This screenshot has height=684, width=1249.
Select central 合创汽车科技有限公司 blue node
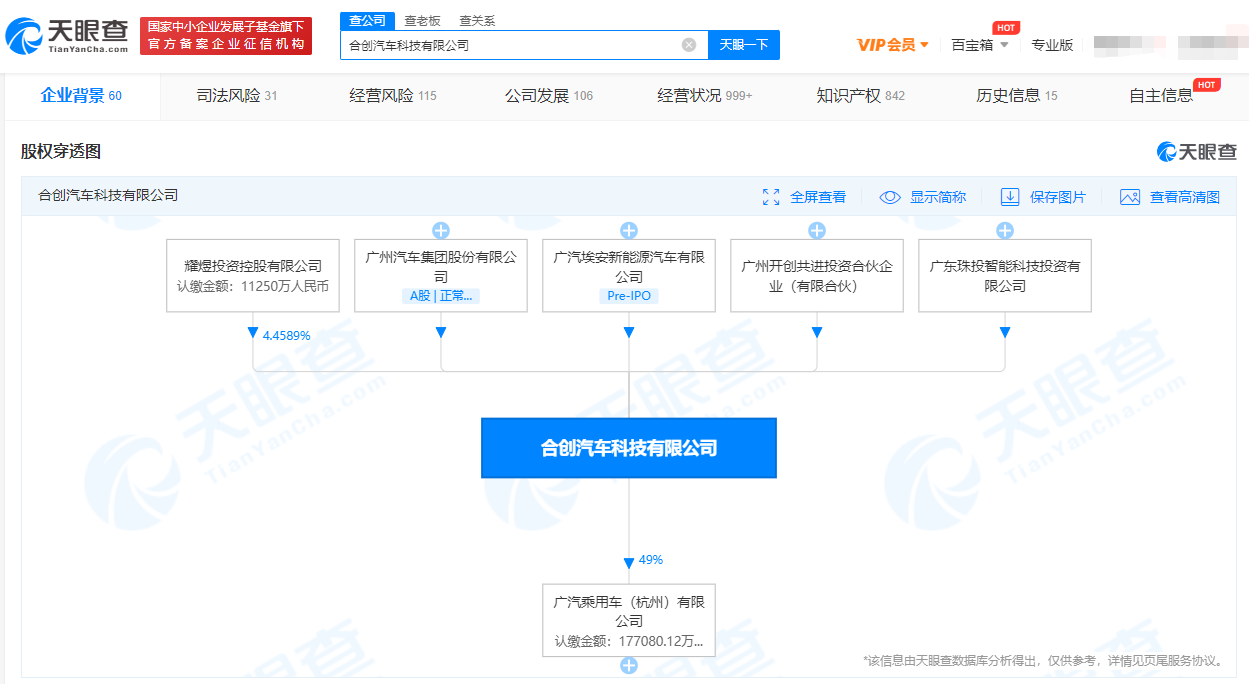[629, 448]
